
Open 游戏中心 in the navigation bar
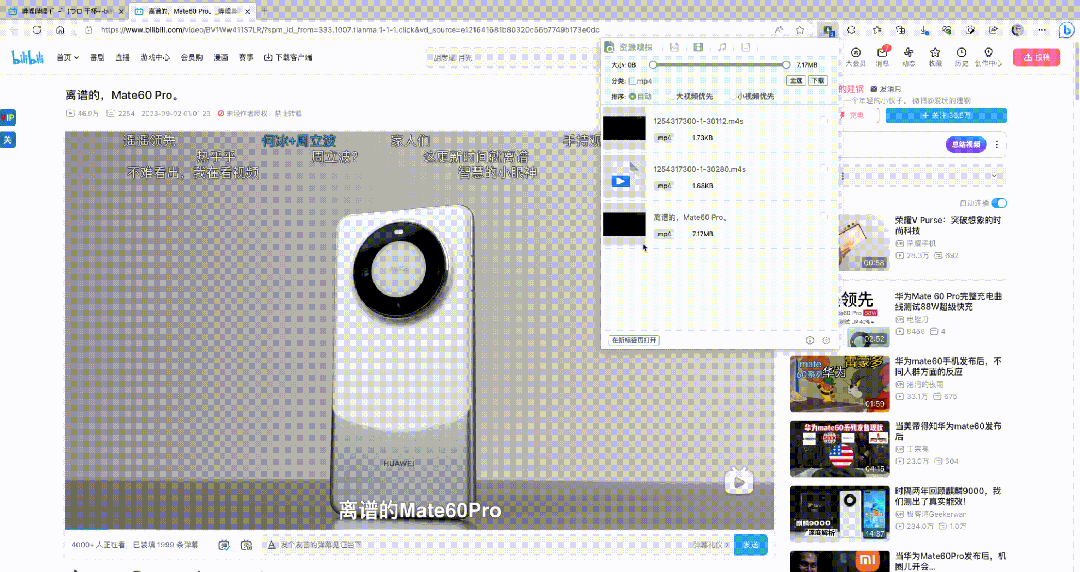click(x=155, y=58)
